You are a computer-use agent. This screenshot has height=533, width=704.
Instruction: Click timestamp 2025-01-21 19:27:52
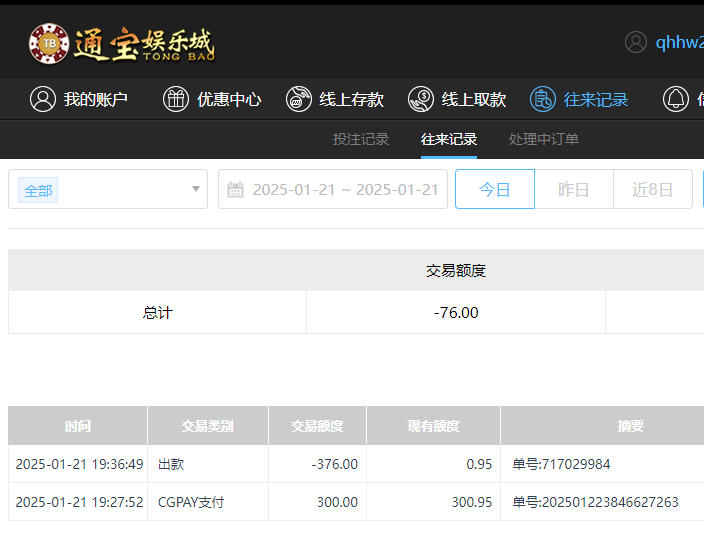pos(79,502)
